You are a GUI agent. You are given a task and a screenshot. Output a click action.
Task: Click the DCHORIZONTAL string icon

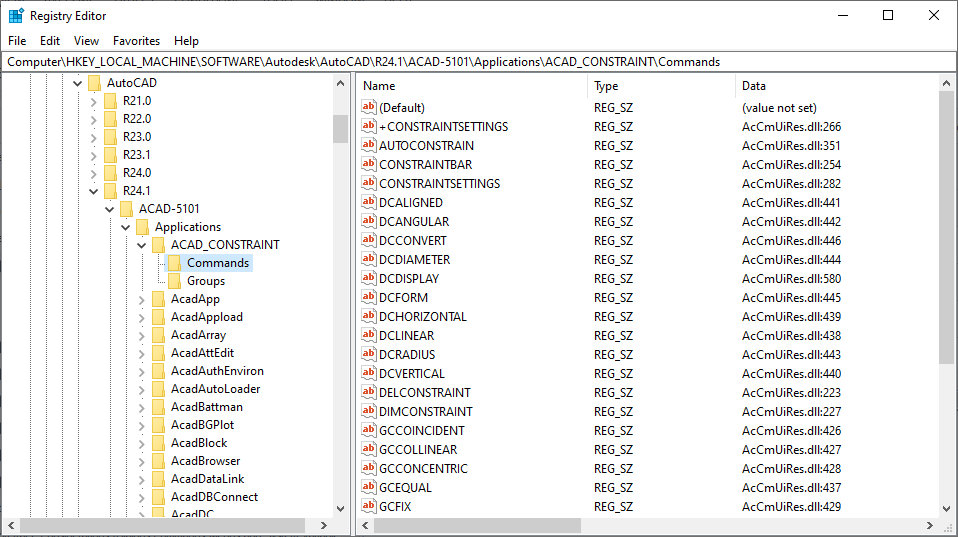[x=368, y=316]
